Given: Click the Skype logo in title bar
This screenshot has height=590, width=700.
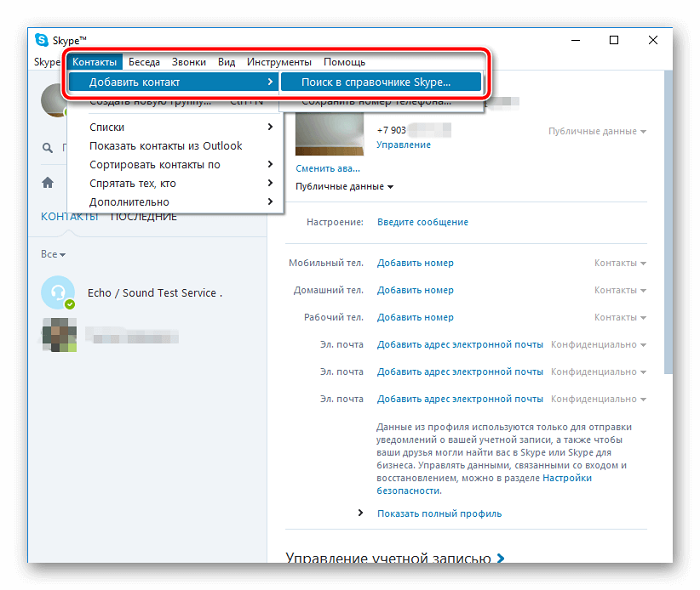Looking at the screenshot, I should [x=42, y=40].
